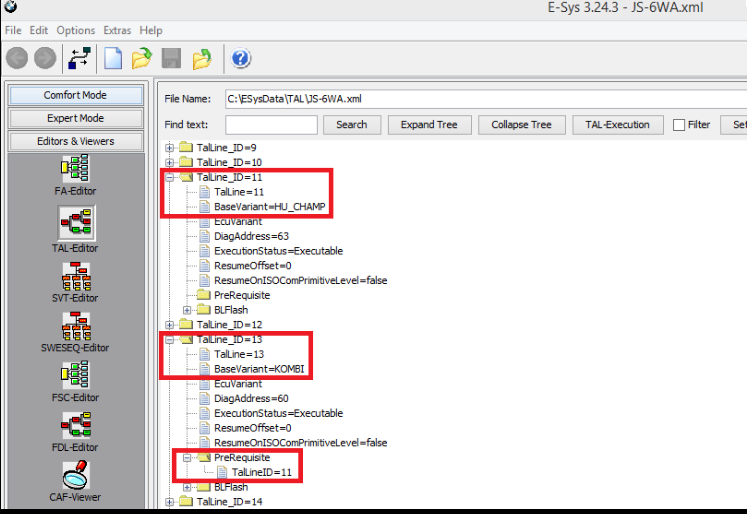Expand the TalLine_ID=12 node
The width and height of the screenshot is (747, 514).
(x=170, y=325)
